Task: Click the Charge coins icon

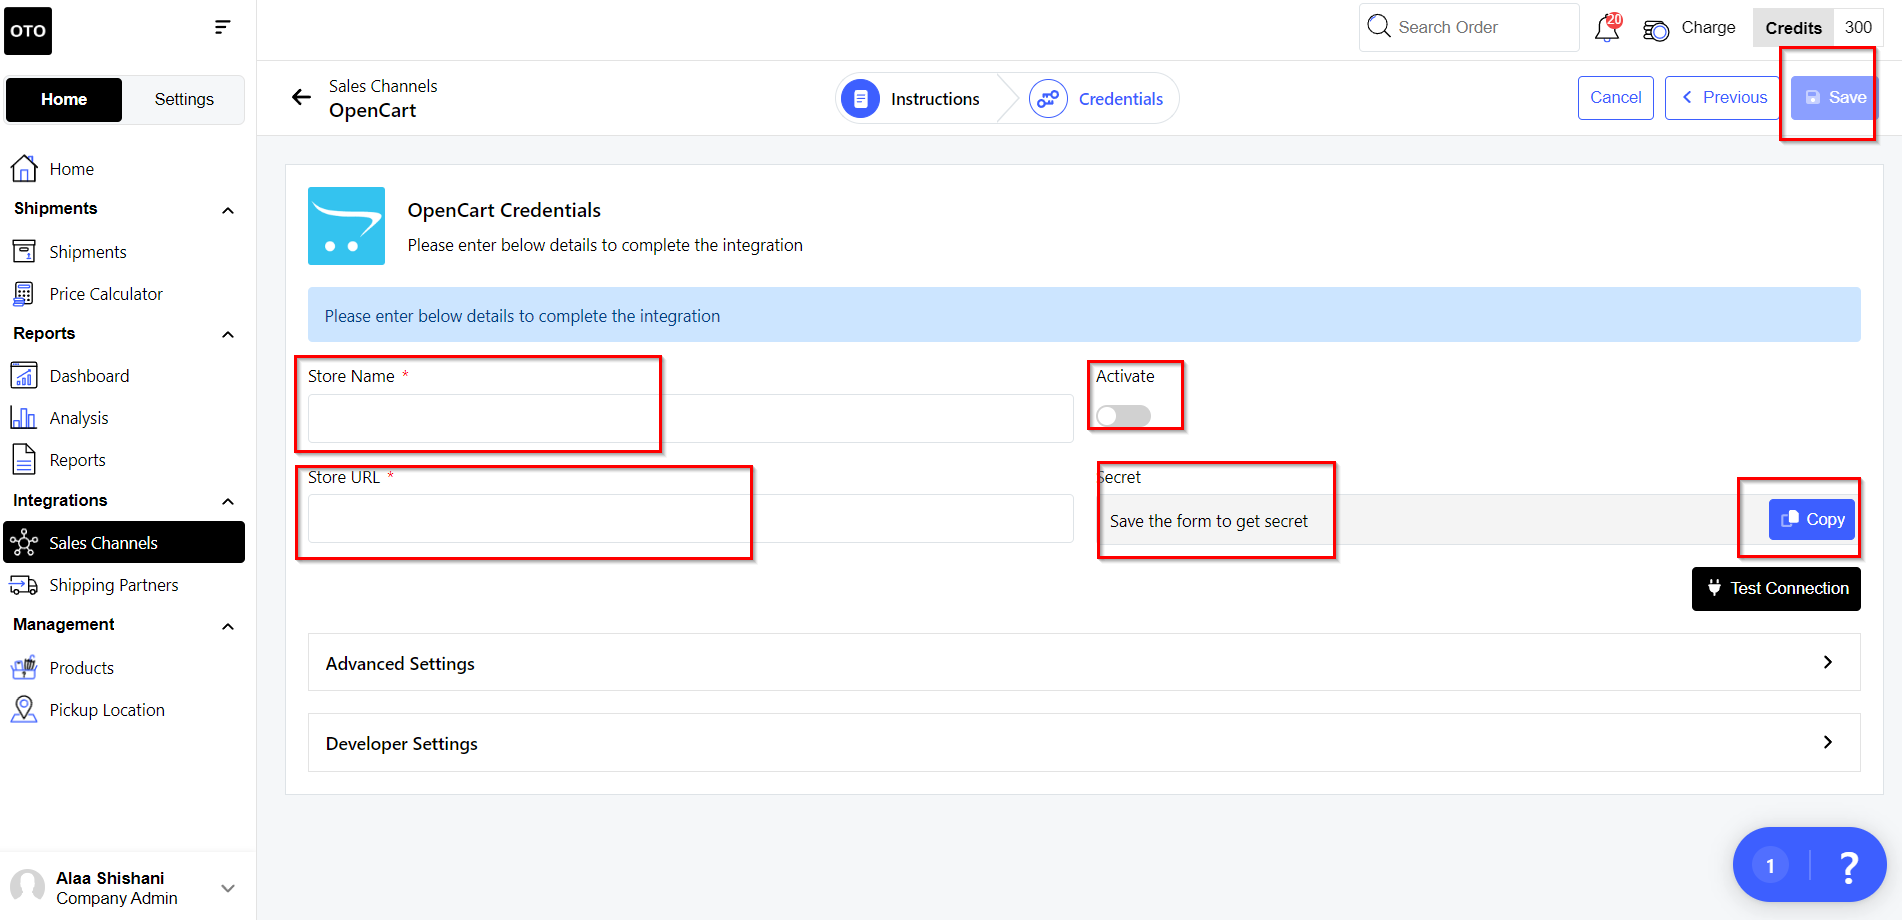Action: click(1656, 30)
